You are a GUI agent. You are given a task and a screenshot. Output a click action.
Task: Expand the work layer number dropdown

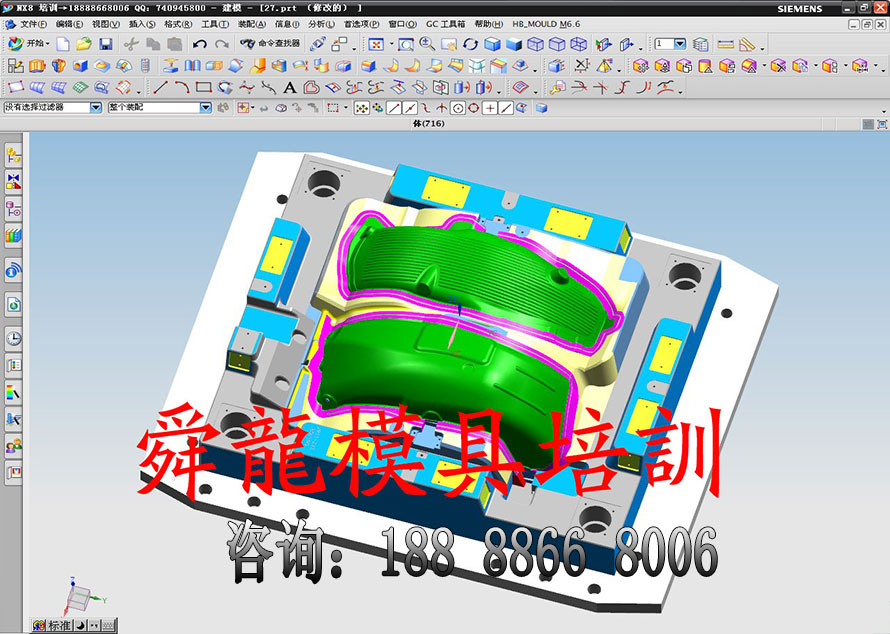click(680, 44)
